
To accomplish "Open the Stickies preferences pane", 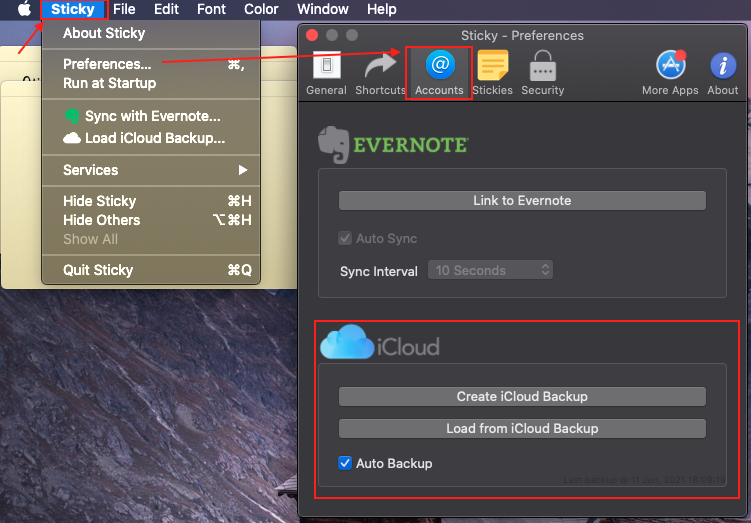I will (x=492, y=73).
